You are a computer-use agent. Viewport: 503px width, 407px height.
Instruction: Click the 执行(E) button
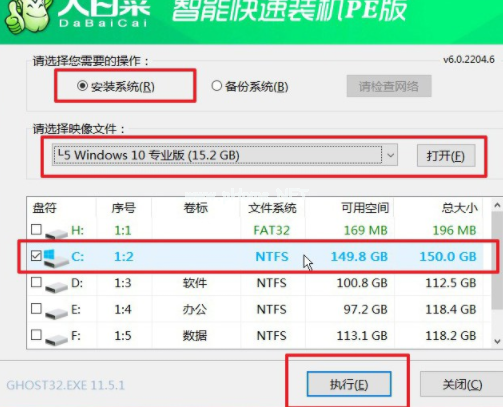349,384
